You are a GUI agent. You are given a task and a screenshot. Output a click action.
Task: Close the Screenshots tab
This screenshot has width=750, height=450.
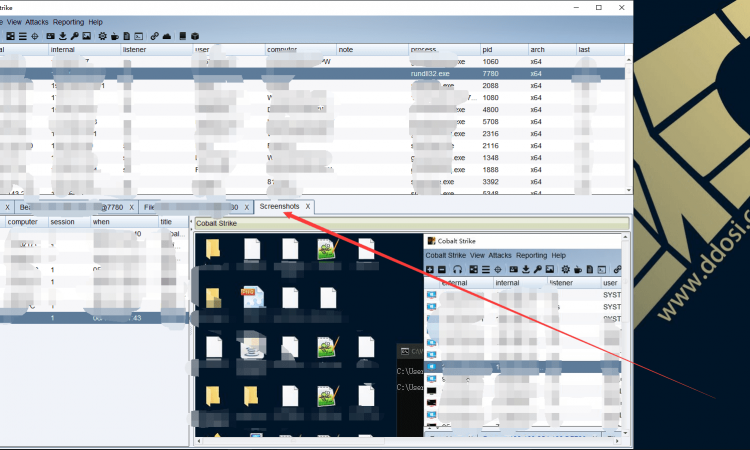click(x=308, y=206)
